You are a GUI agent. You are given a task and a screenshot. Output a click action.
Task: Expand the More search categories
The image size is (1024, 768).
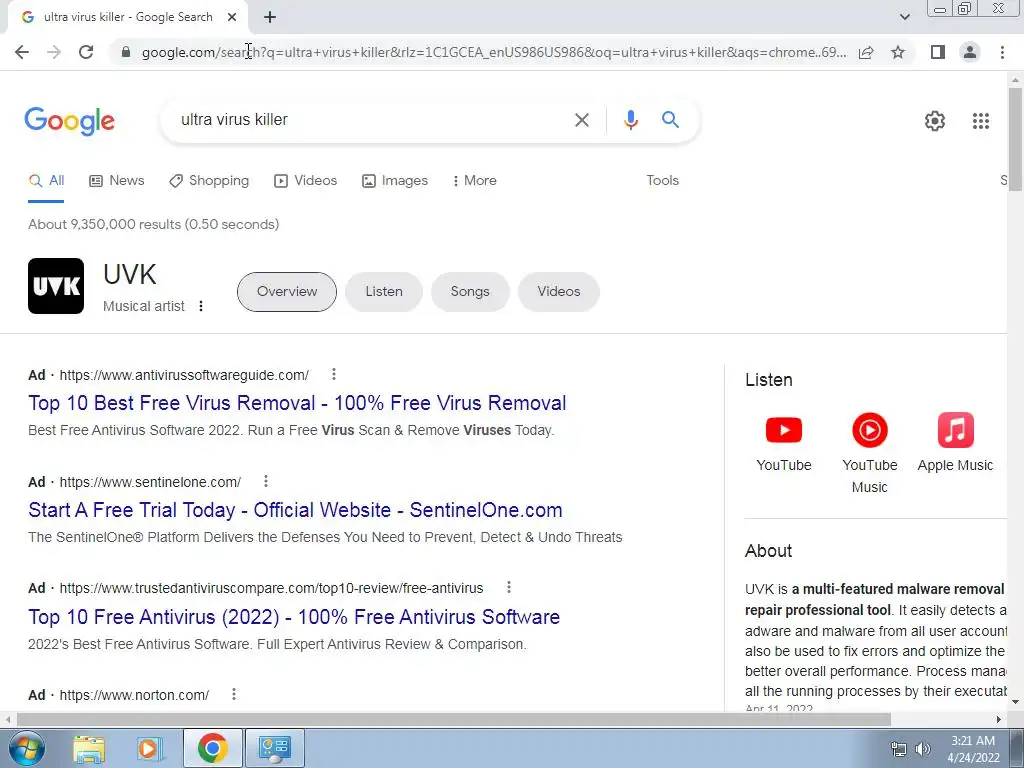[474, 181]
